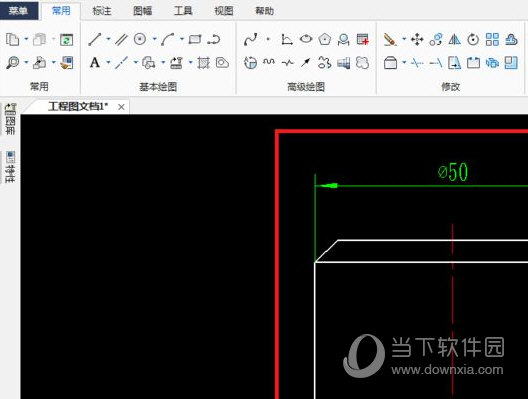The width and height of the screenshot is (528, 399).
Task: Select the Move tool
Action: (x=417, y=39)
